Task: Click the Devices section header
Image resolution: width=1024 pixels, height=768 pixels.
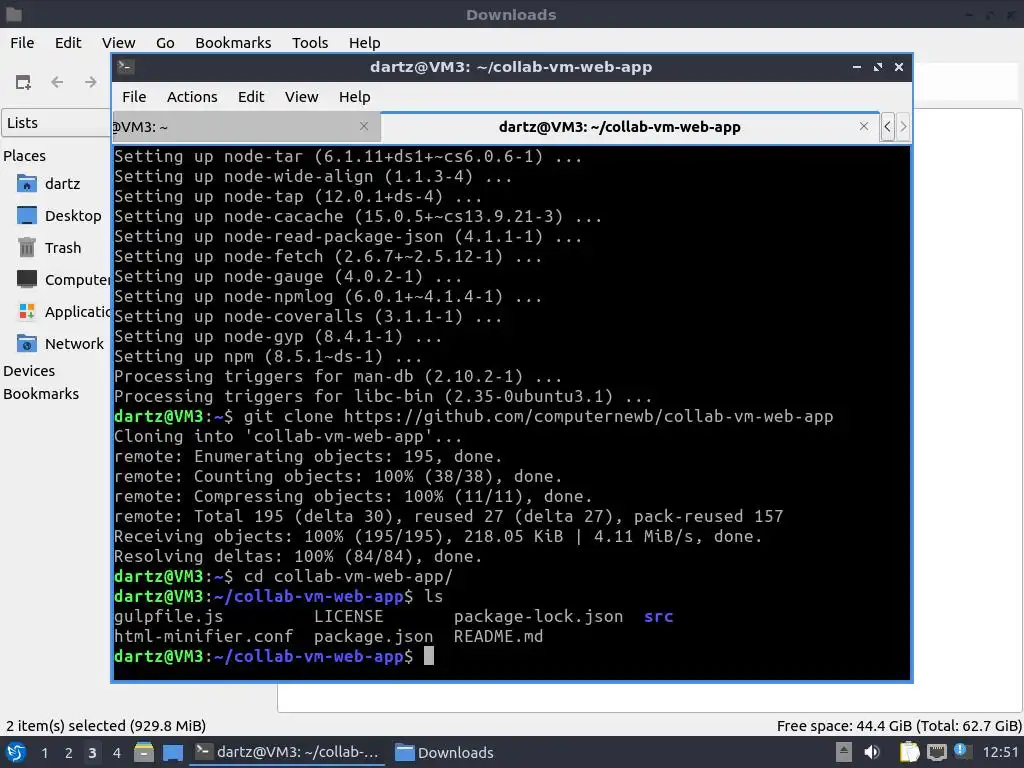Action: 29,371
